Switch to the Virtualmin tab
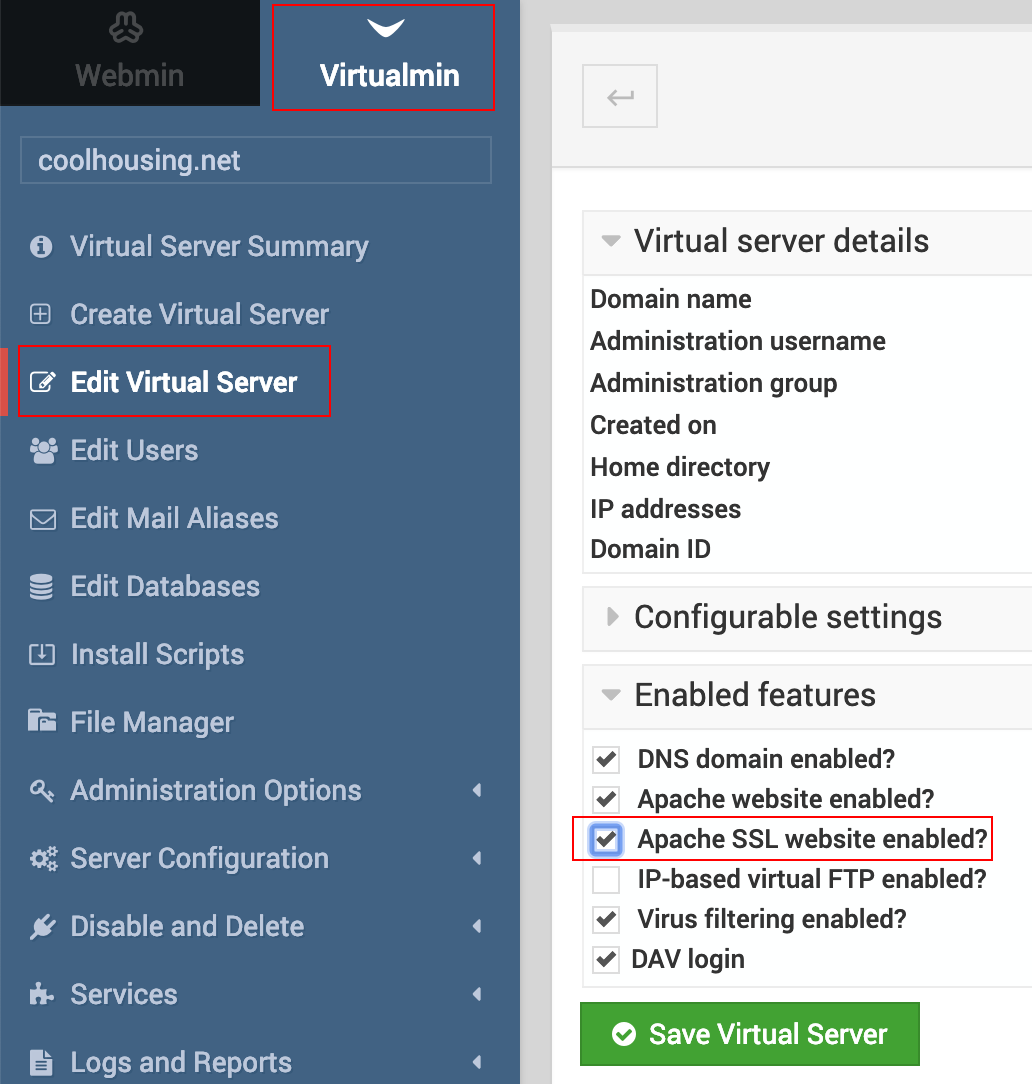 pyautogui.click(x=390, y=53)
